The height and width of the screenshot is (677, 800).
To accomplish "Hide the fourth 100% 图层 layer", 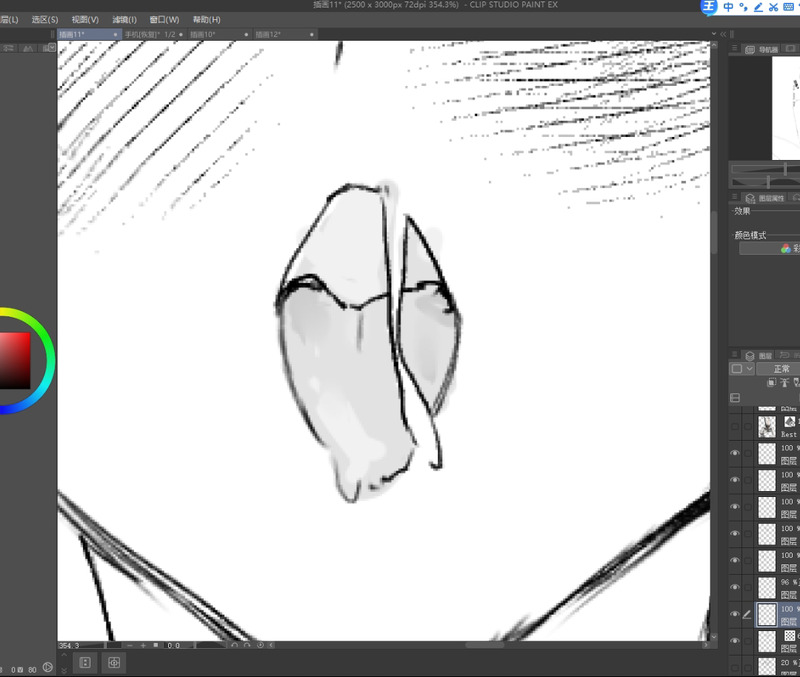I will 735,534.
